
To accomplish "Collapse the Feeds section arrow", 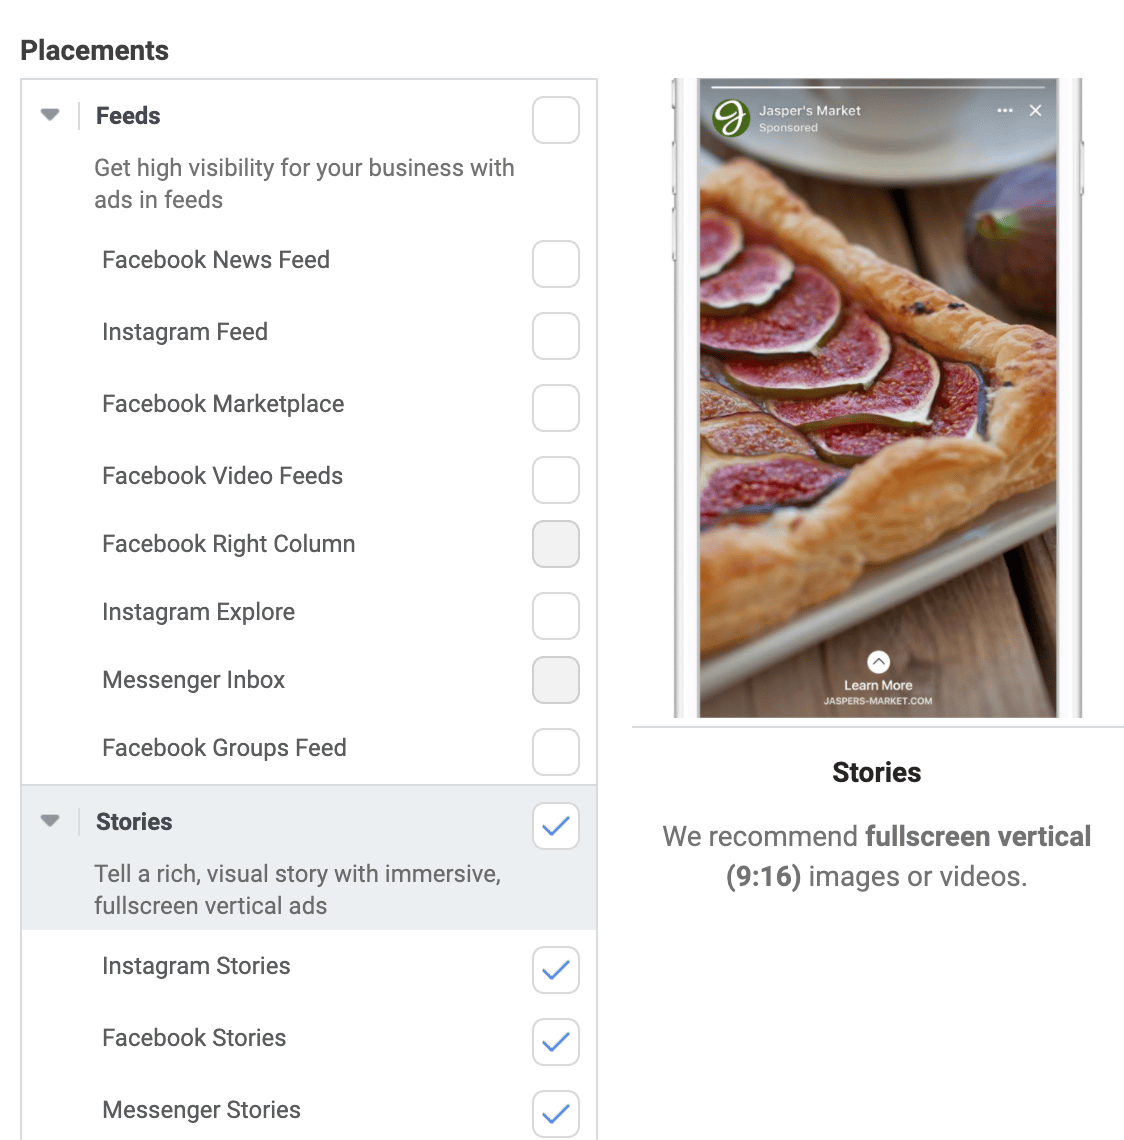I will tap(50, 115).
